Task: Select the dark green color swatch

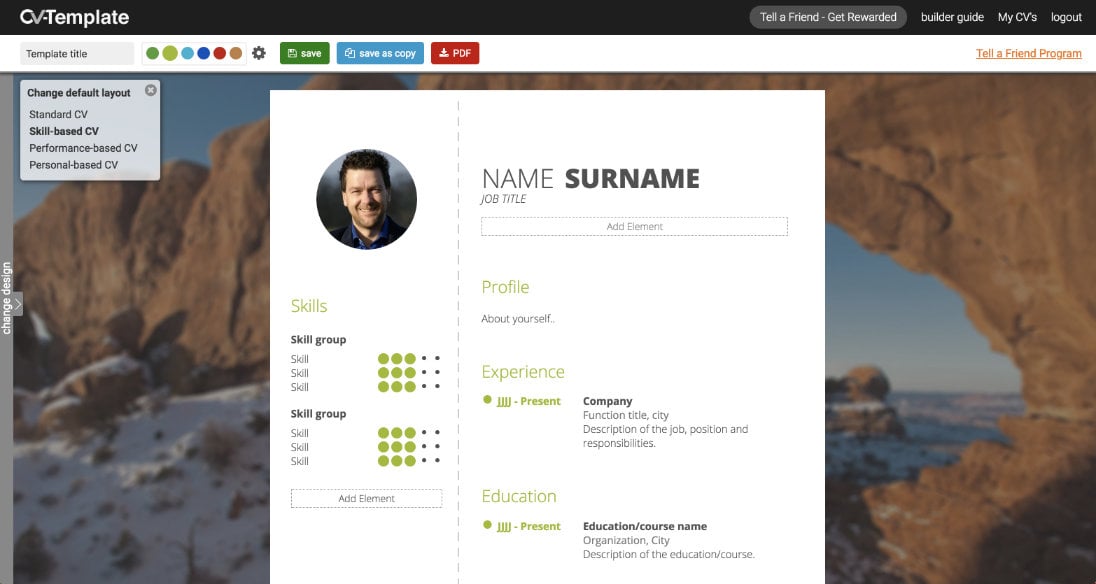Action: [152, 53]
